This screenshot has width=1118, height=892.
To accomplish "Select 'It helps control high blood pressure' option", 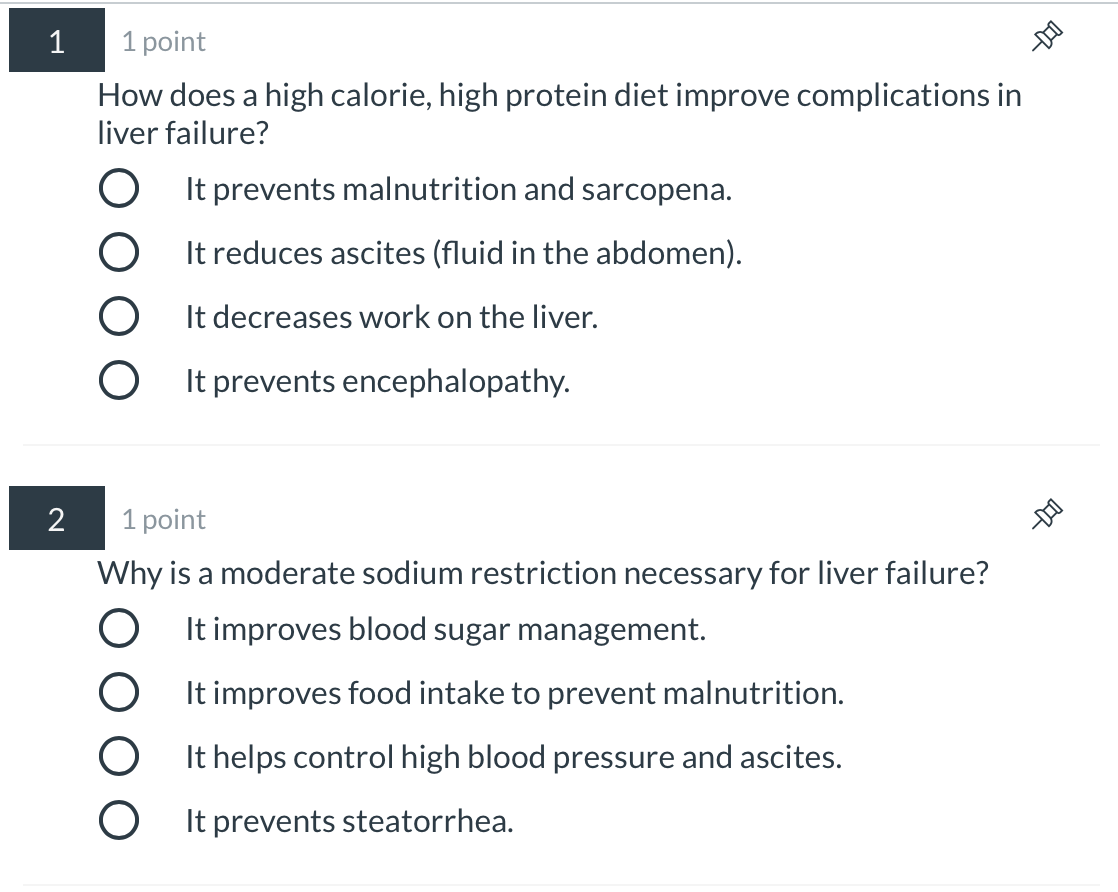I will 118,758.
